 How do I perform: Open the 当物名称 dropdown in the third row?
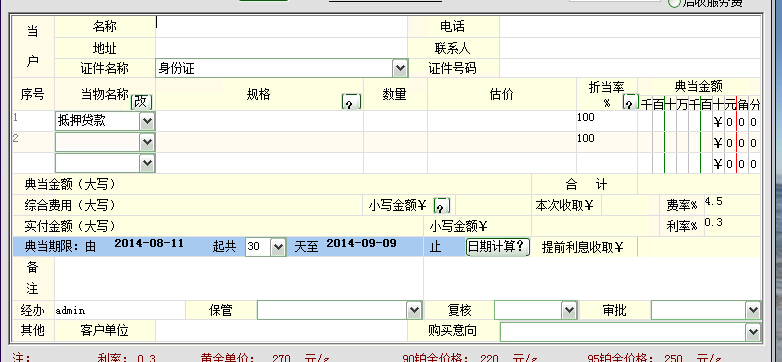point(147,163)
